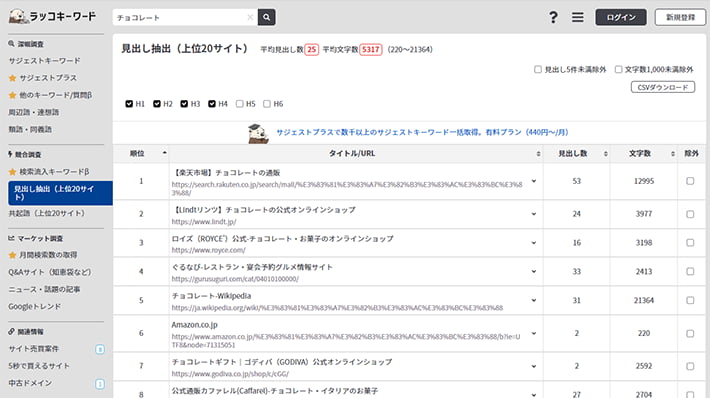Click the 除外 column header
This screenshot has height=398, width=710.
pos(691,153)
